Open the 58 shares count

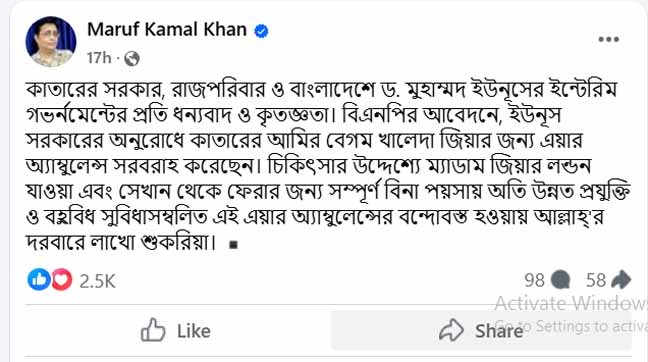tap(596, 280)
